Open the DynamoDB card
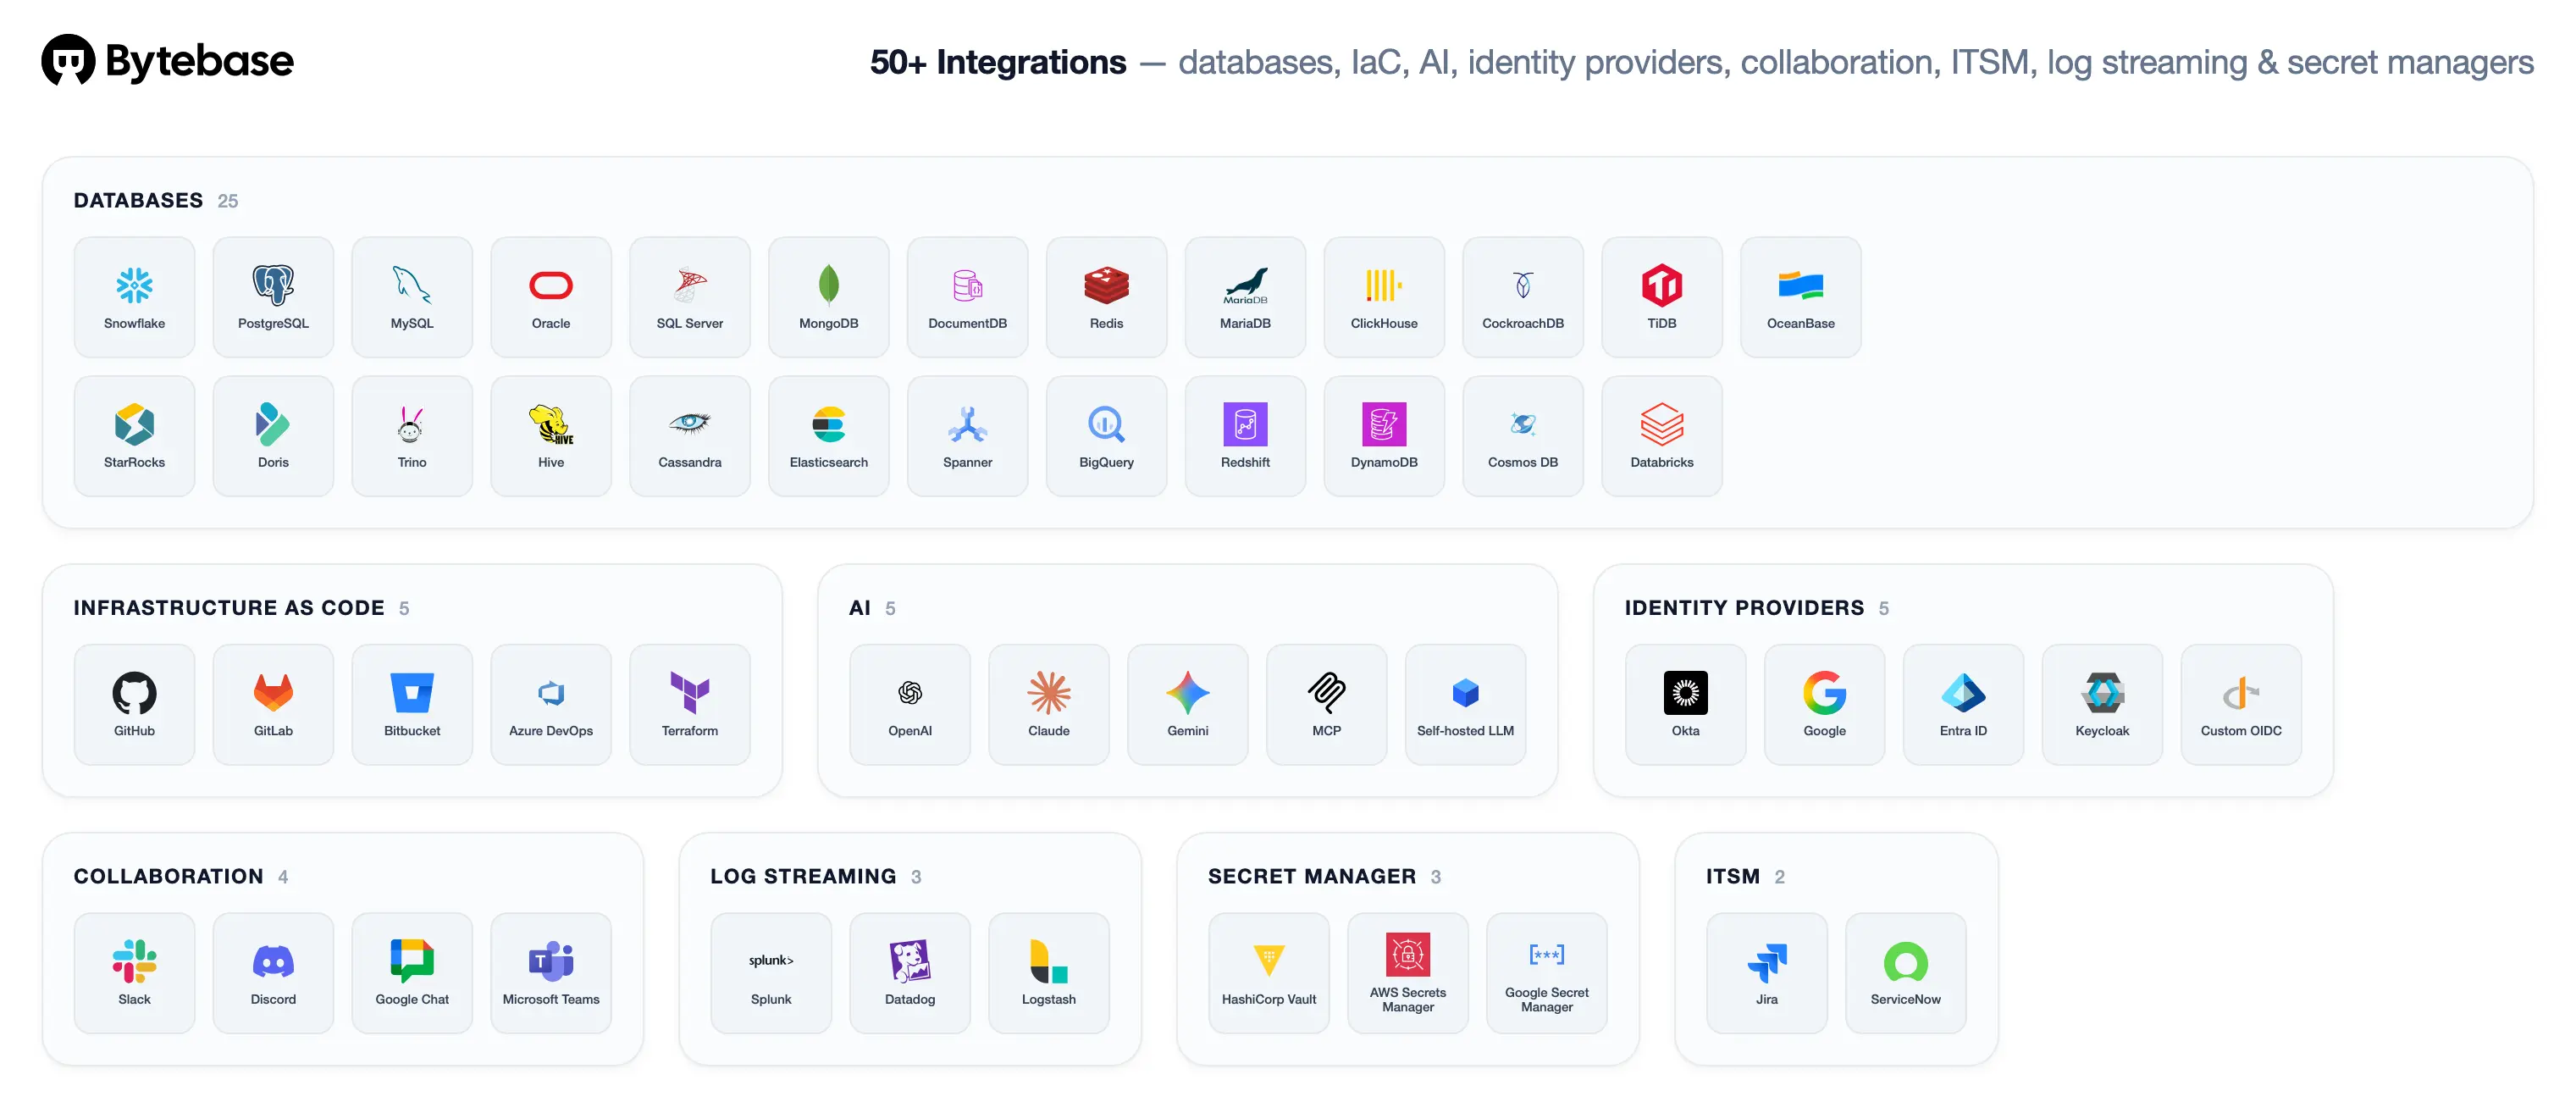2576x1113 pixels. point(1385,436)
